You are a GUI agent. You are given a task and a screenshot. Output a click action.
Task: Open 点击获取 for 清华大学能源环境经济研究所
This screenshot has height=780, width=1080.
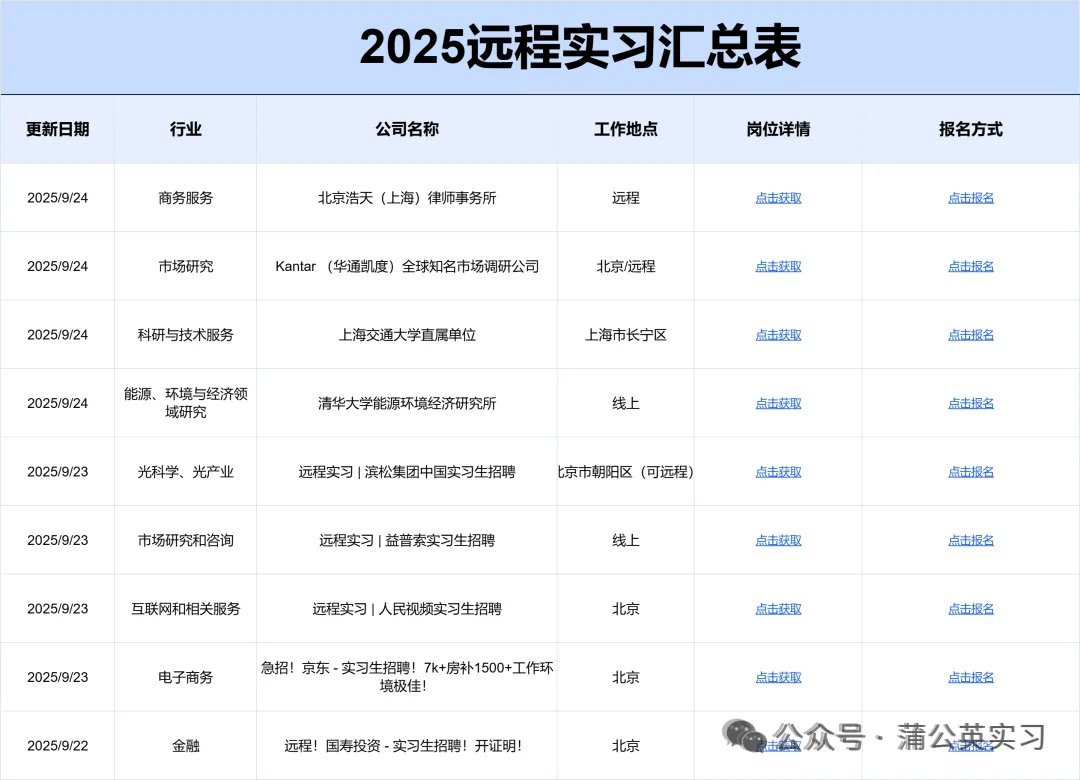click(778, 403)
